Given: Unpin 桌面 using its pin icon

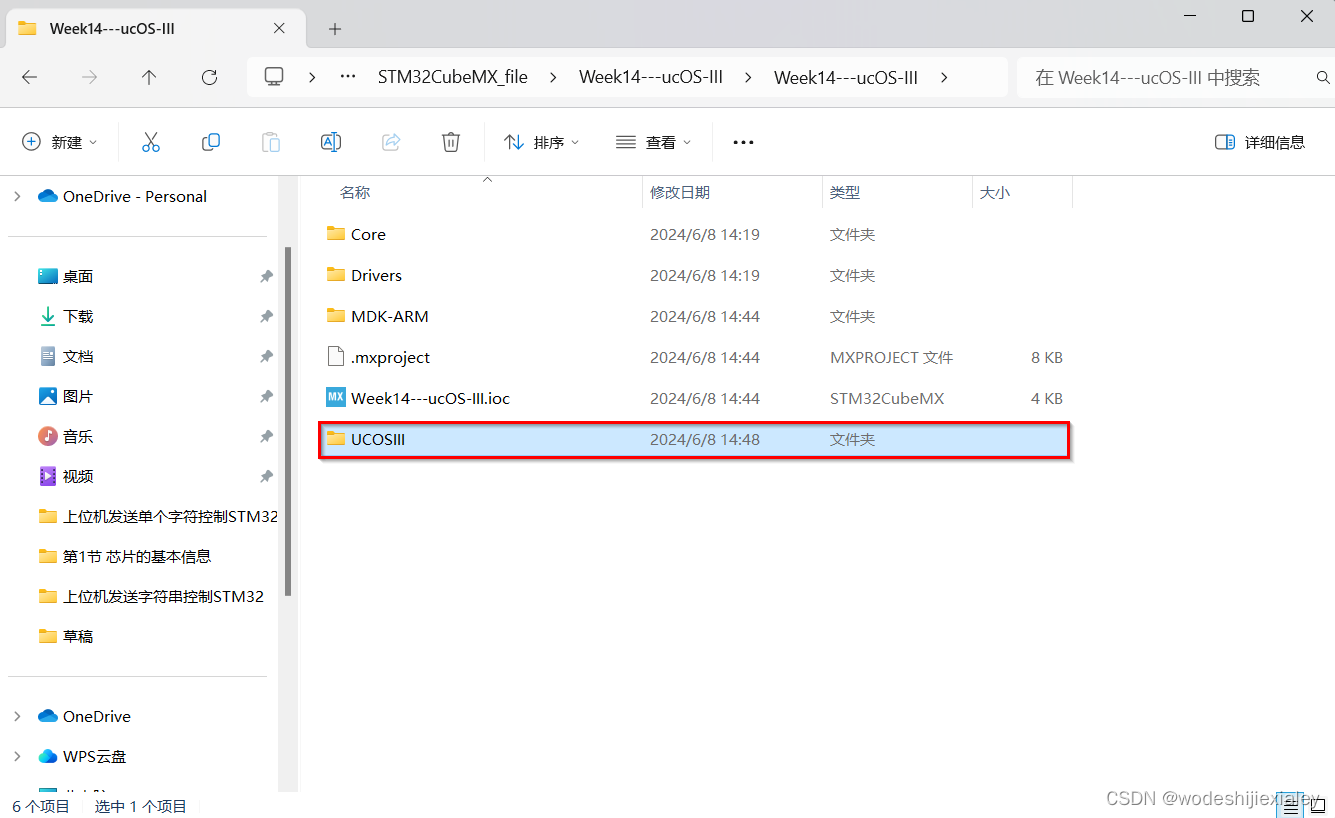Looking at the screenshot, I should pyautogui.click(x=266, y=276).
